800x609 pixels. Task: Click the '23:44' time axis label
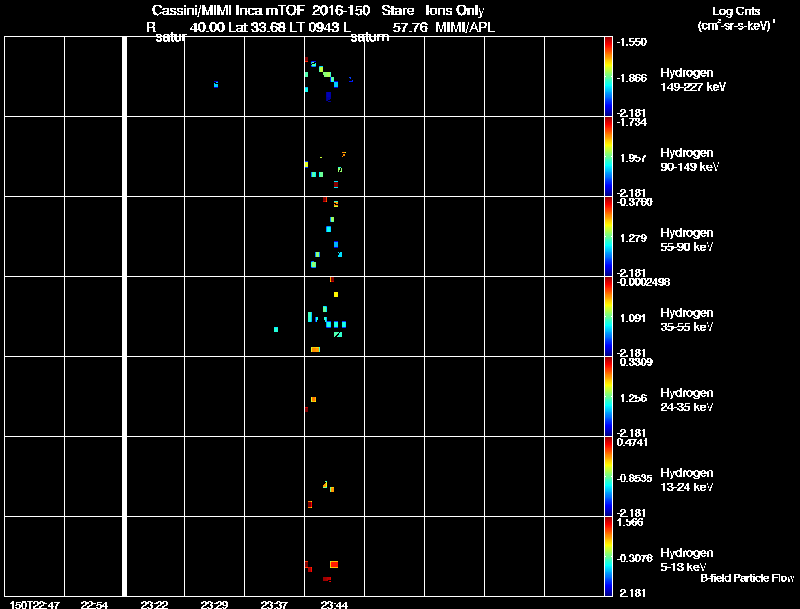click(334, 605)
